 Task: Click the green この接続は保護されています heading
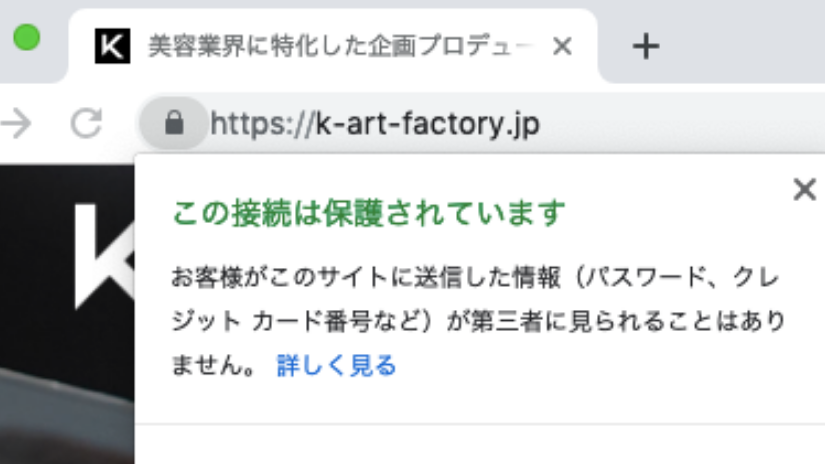369,213
